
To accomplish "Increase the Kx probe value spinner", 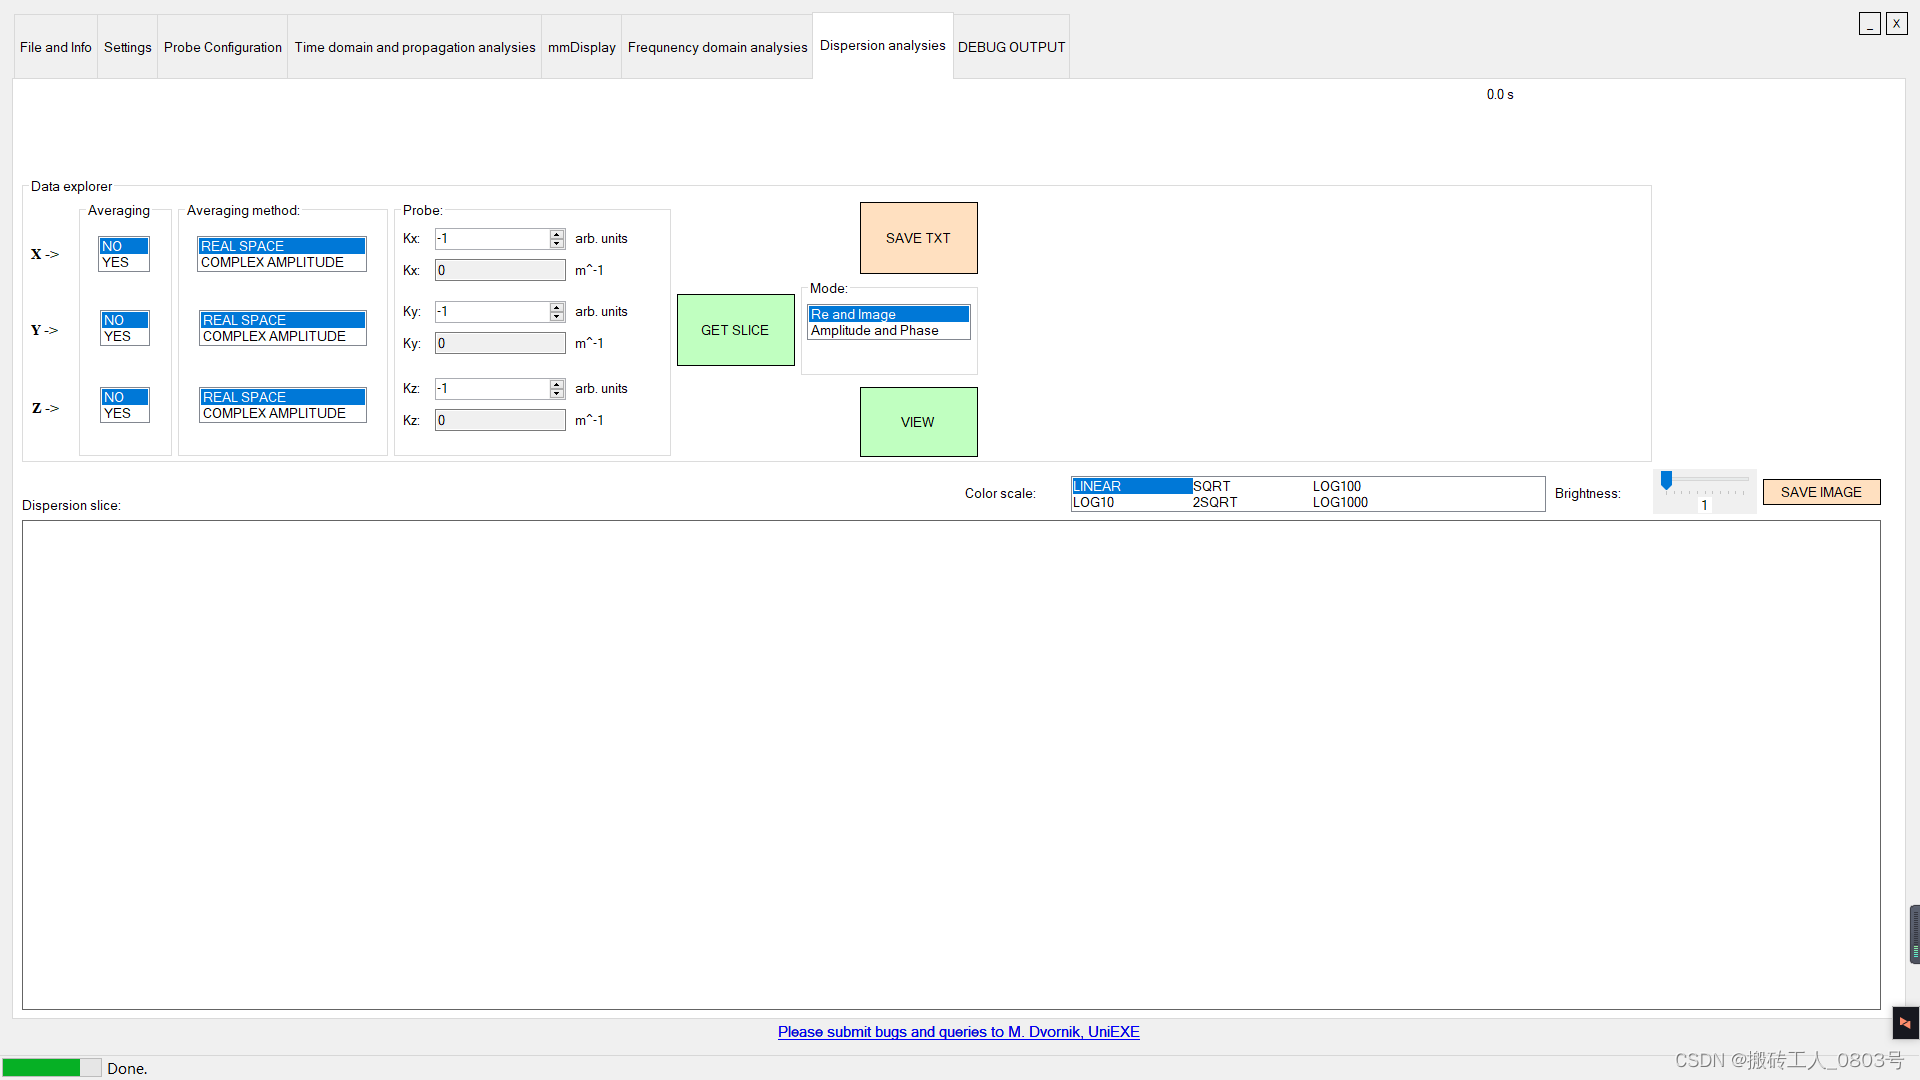I will pos(557,234).
